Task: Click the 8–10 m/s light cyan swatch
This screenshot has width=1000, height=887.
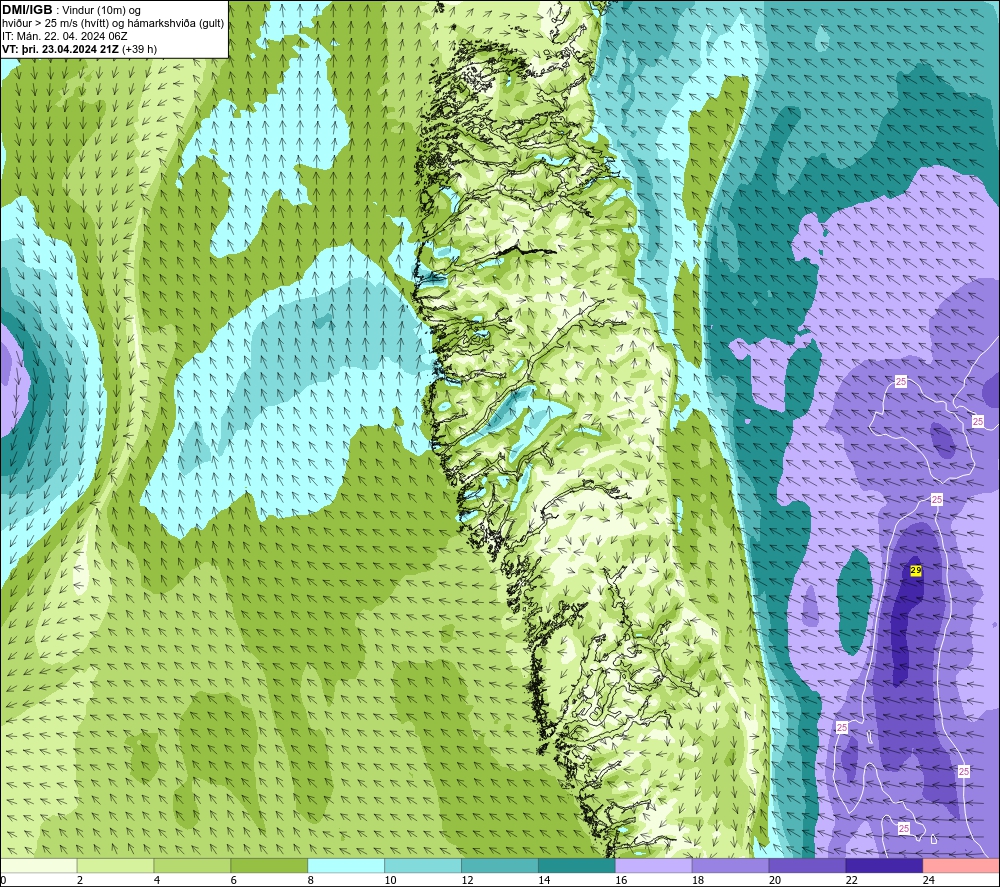Action: point(346,866)
